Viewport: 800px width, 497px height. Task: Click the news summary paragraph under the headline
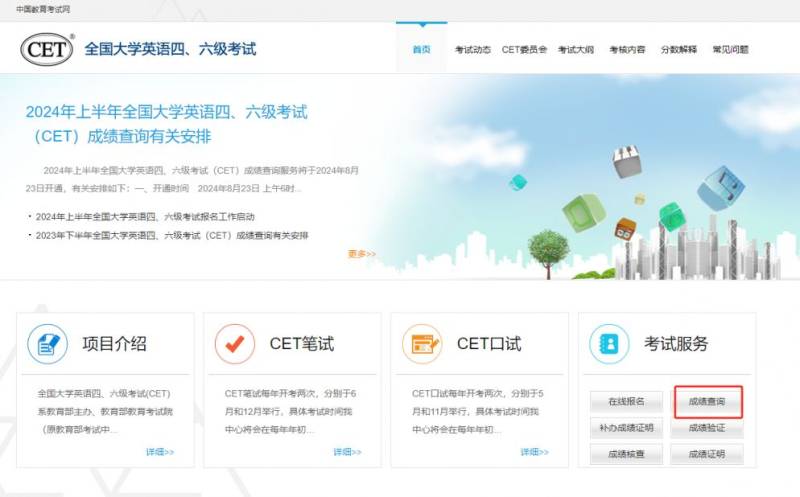(x=192, y=179)
